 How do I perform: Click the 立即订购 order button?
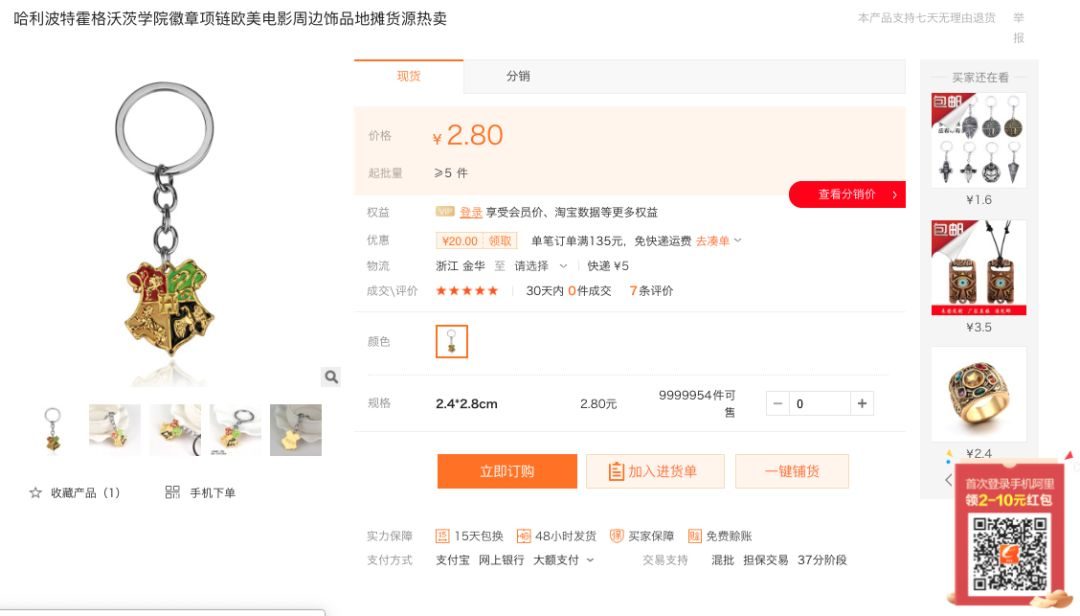click(507, 471)
